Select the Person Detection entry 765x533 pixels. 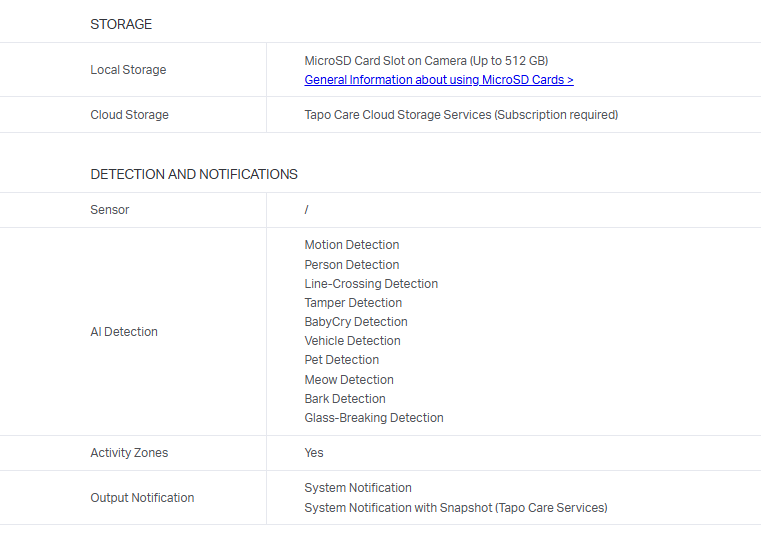click(352, 265)
